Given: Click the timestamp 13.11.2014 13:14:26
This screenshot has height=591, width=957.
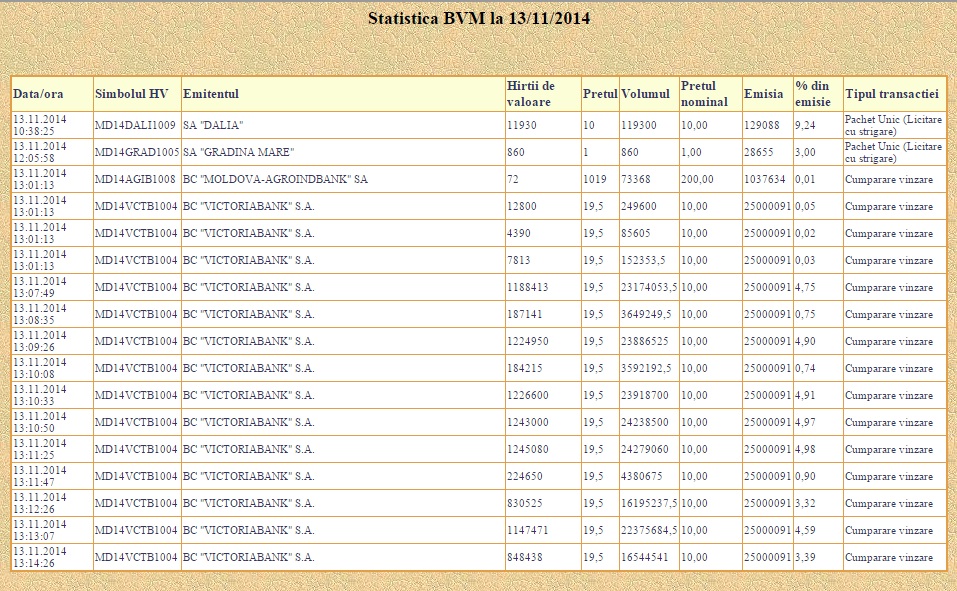Looking at the screenshot, I should pos(40,557).
